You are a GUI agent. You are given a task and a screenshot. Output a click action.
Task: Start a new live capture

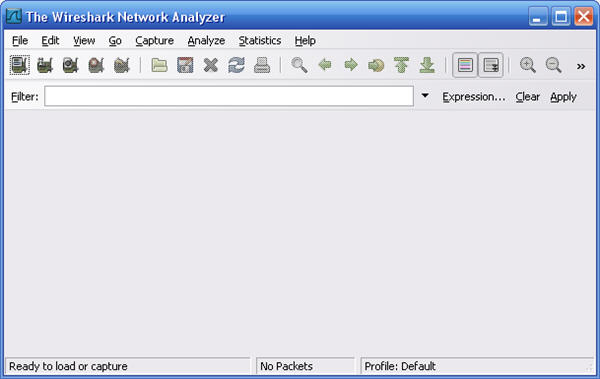click(x=70, y=65)
